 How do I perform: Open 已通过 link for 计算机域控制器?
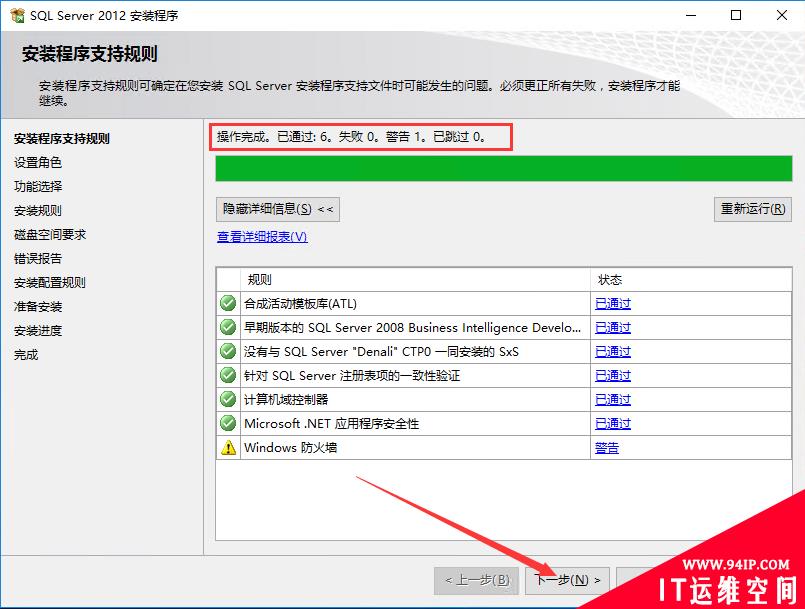[x=612, y=399]
